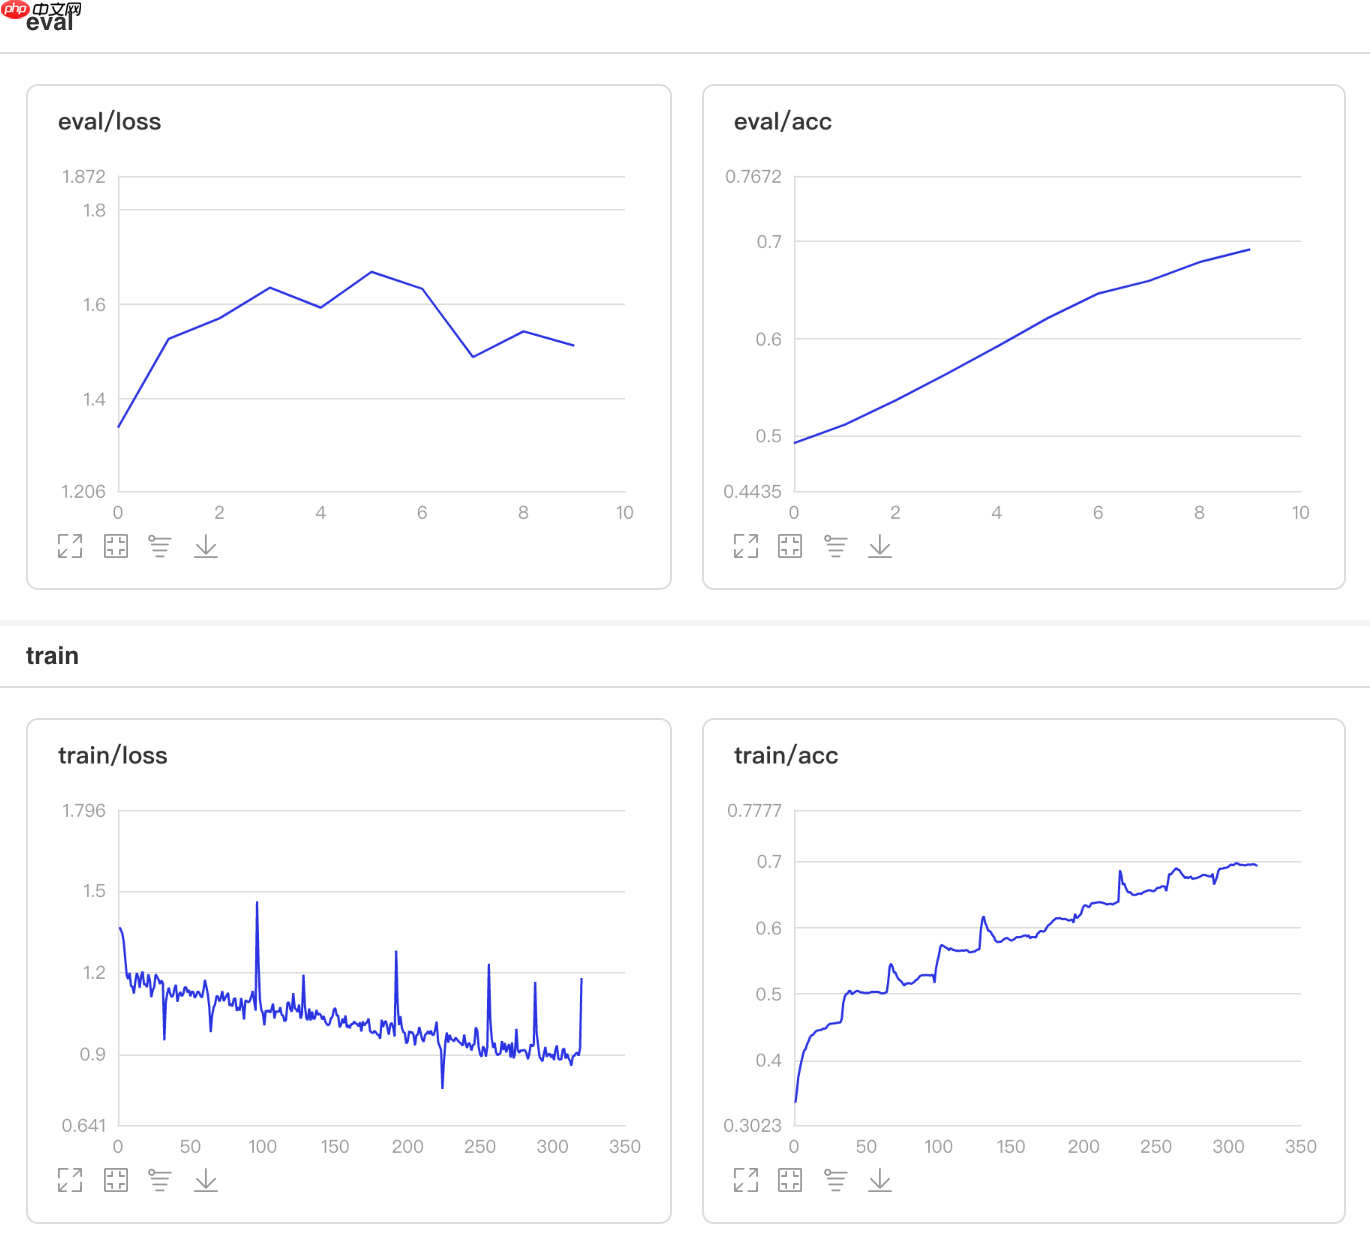Viewport: 1370px width, 1248px height.
Task: Maximize the train/loss chart
Action: (x=70, y=1180)
